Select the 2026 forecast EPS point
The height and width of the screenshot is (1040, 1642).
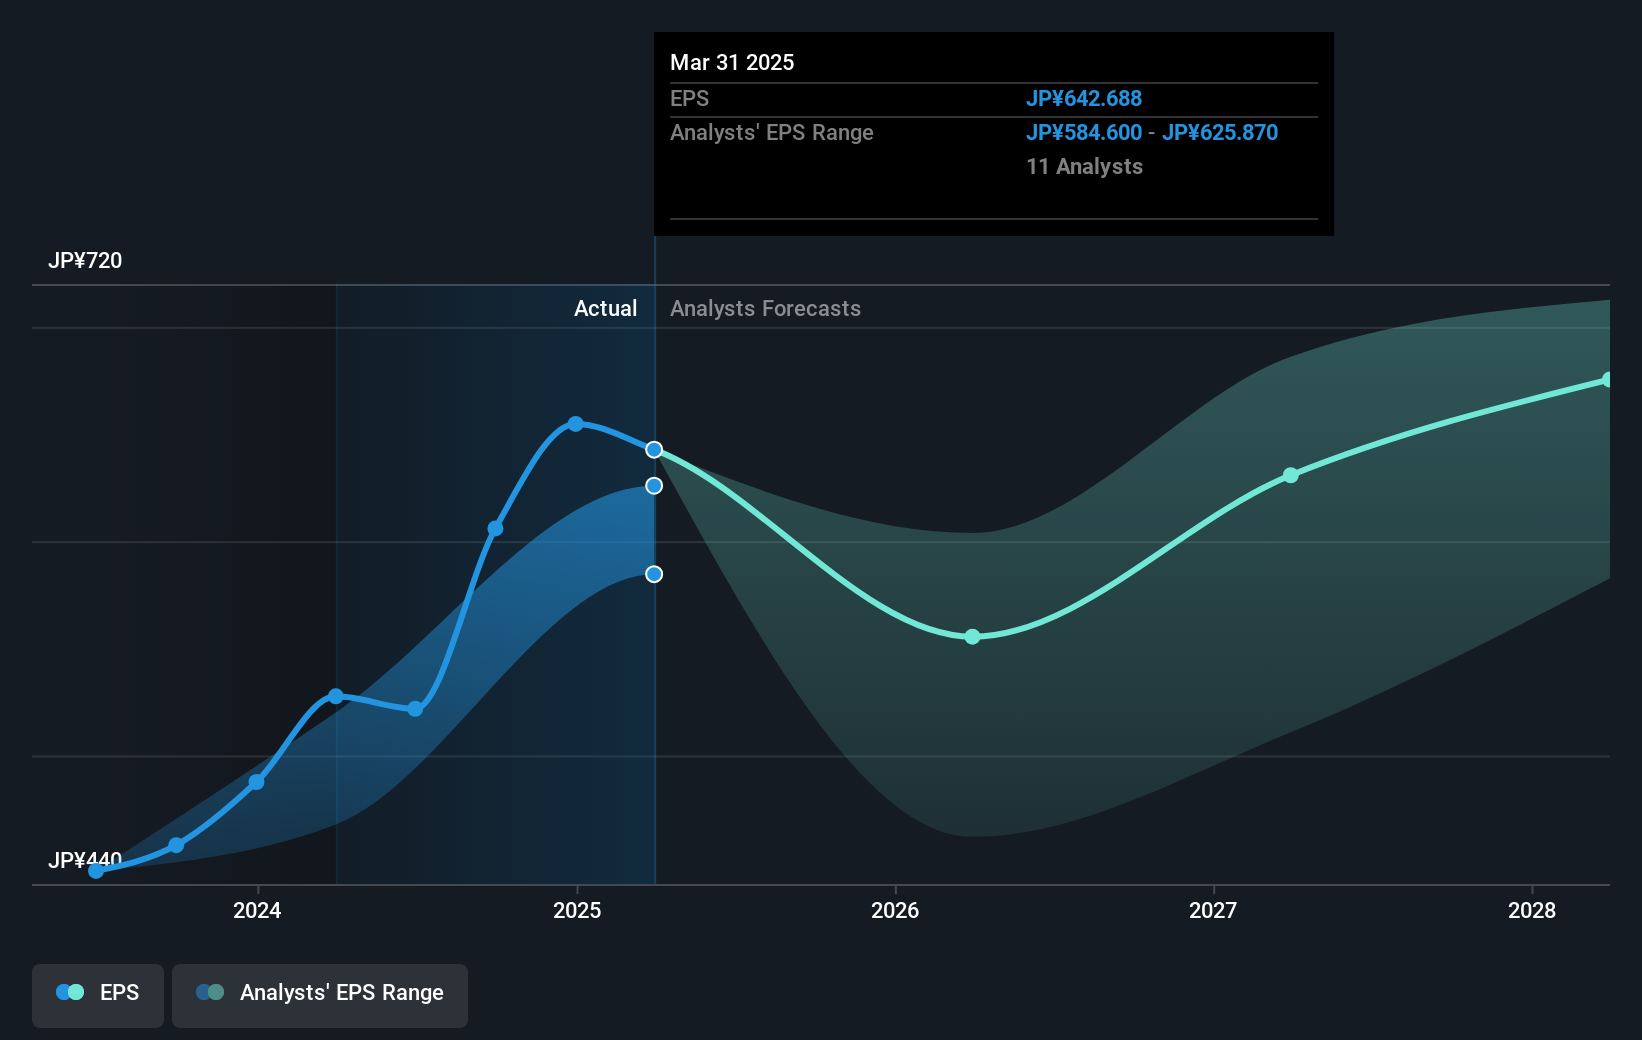pyautogui.click(x=973, y=637)
